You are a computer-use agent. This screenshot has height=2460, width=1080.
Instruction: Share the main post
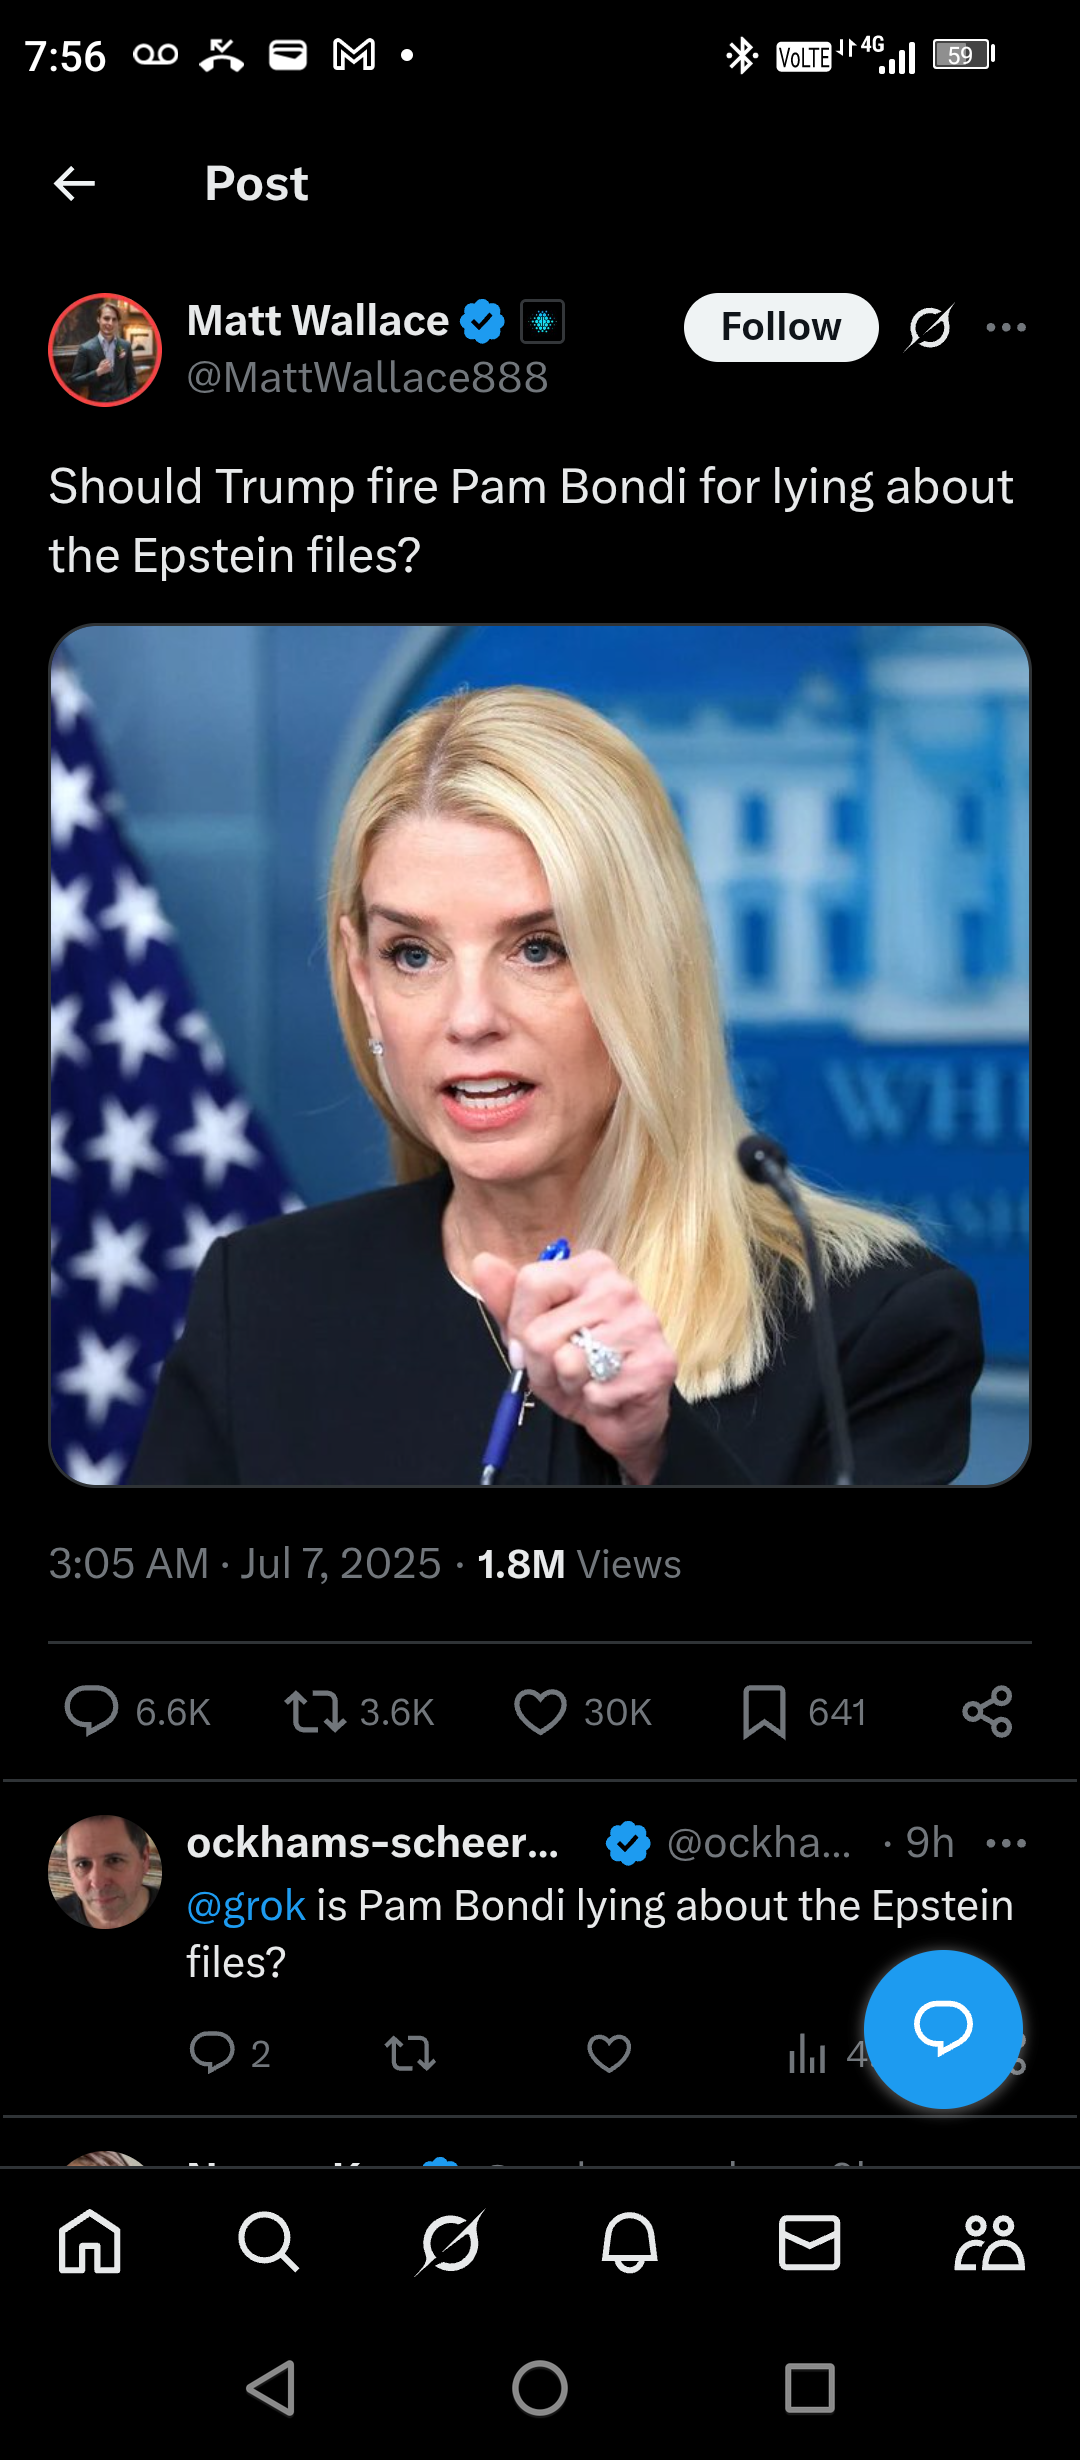[988, 1711]
